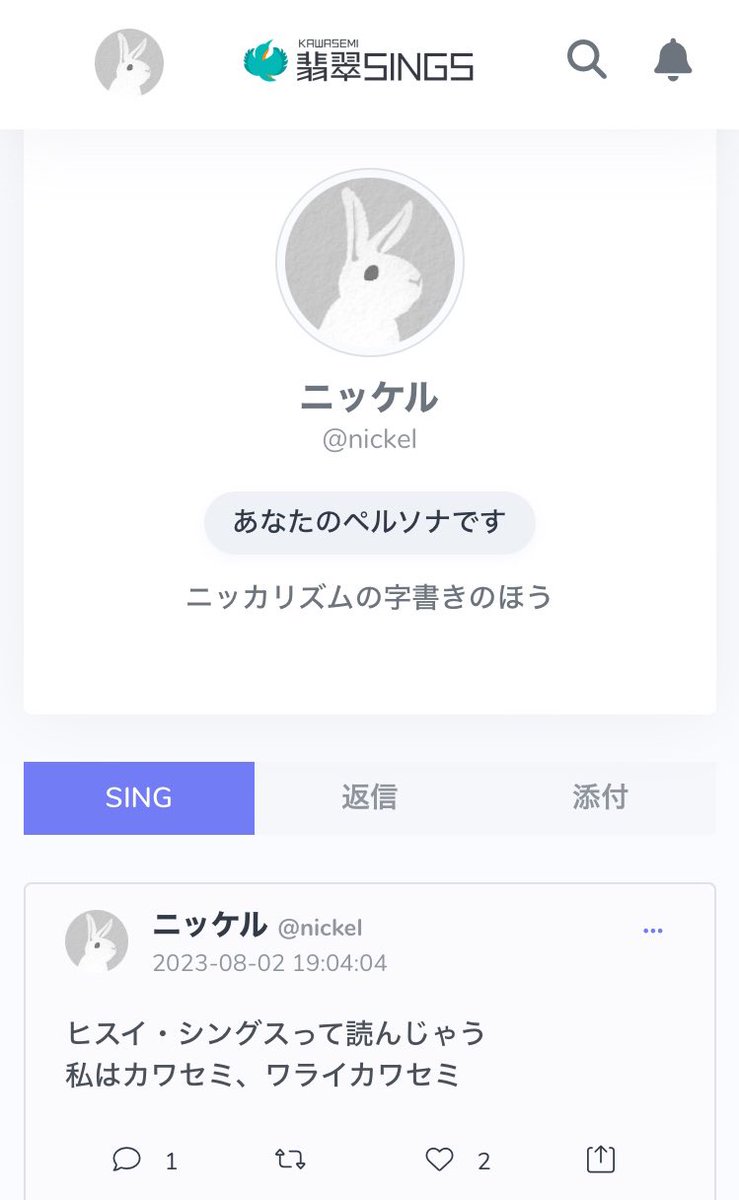This screenshot has height=1200, width=739.
Task: Click the post text about ヒスイ・シングス
Action: 275,1053
